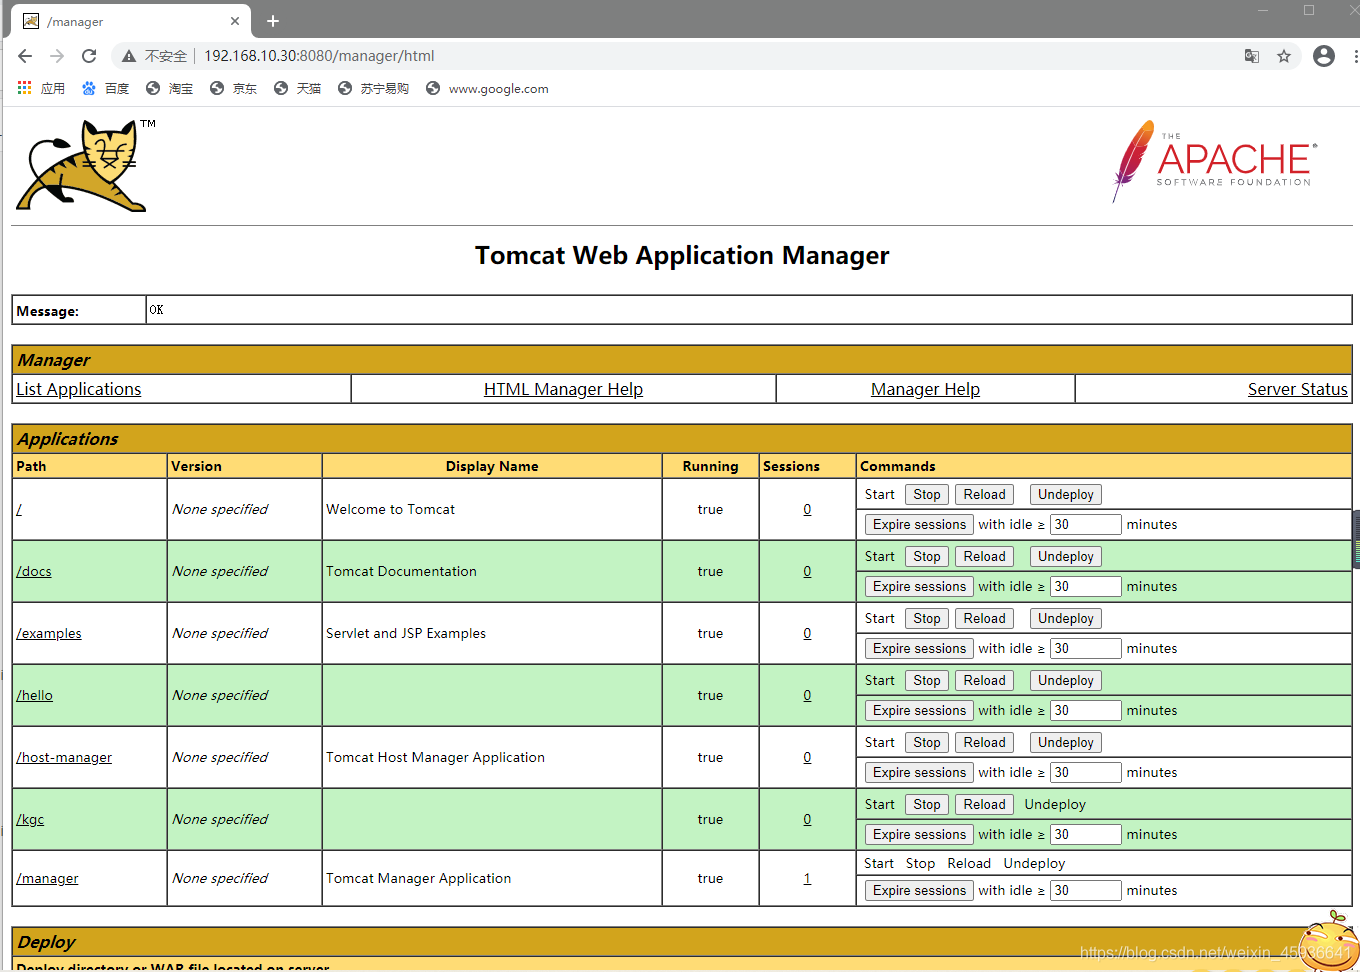This screenshot has width=1360, height=972.
Task: Click the Apache Software Foundation logo
Action: click(x=1214, y=161)
